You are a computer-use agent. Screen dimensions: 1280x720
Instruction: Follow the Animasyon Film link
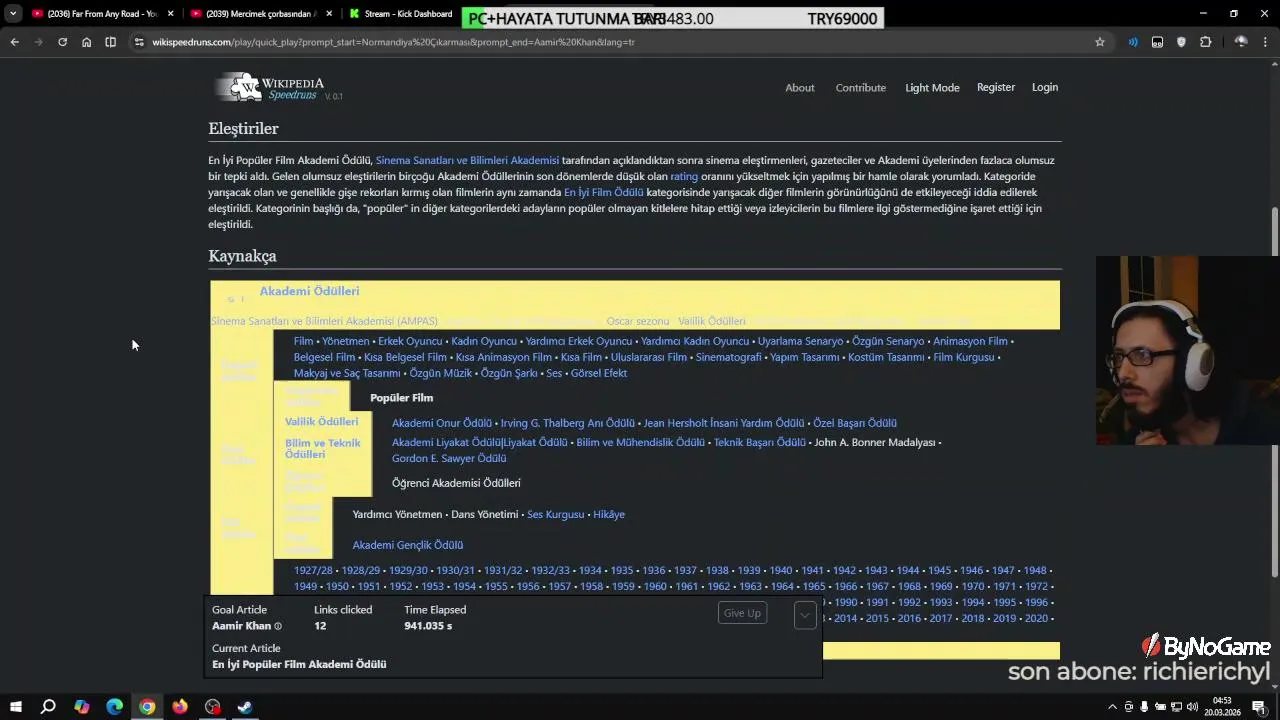[970, 341]
